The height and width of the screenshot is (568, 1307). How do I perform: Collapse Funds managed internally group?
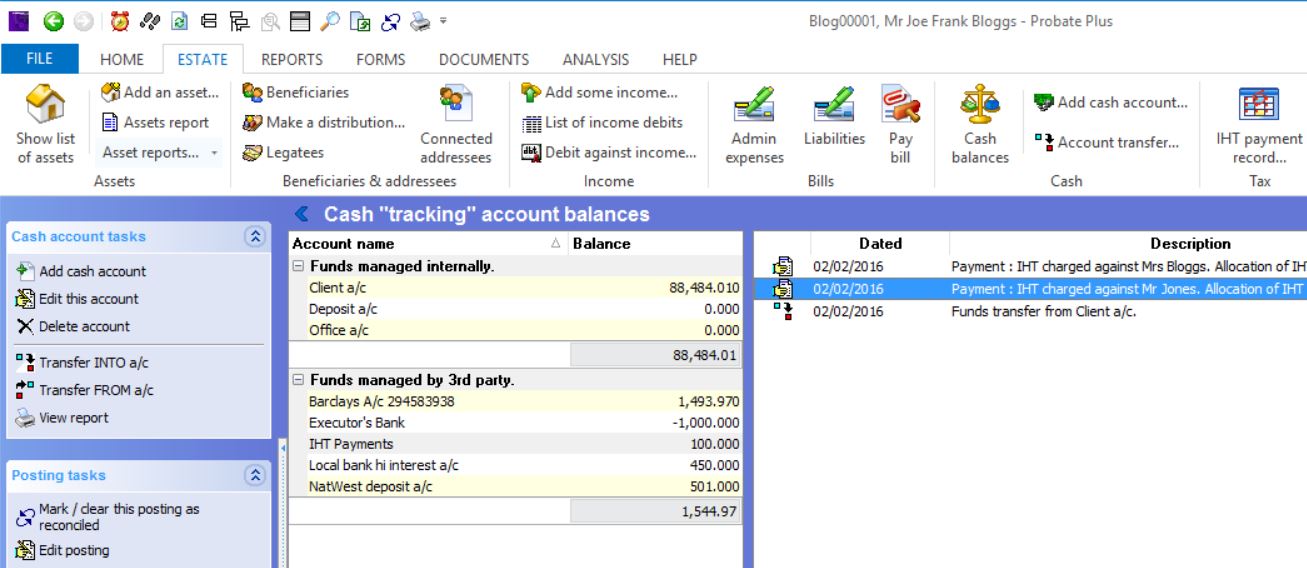(298, 267)
